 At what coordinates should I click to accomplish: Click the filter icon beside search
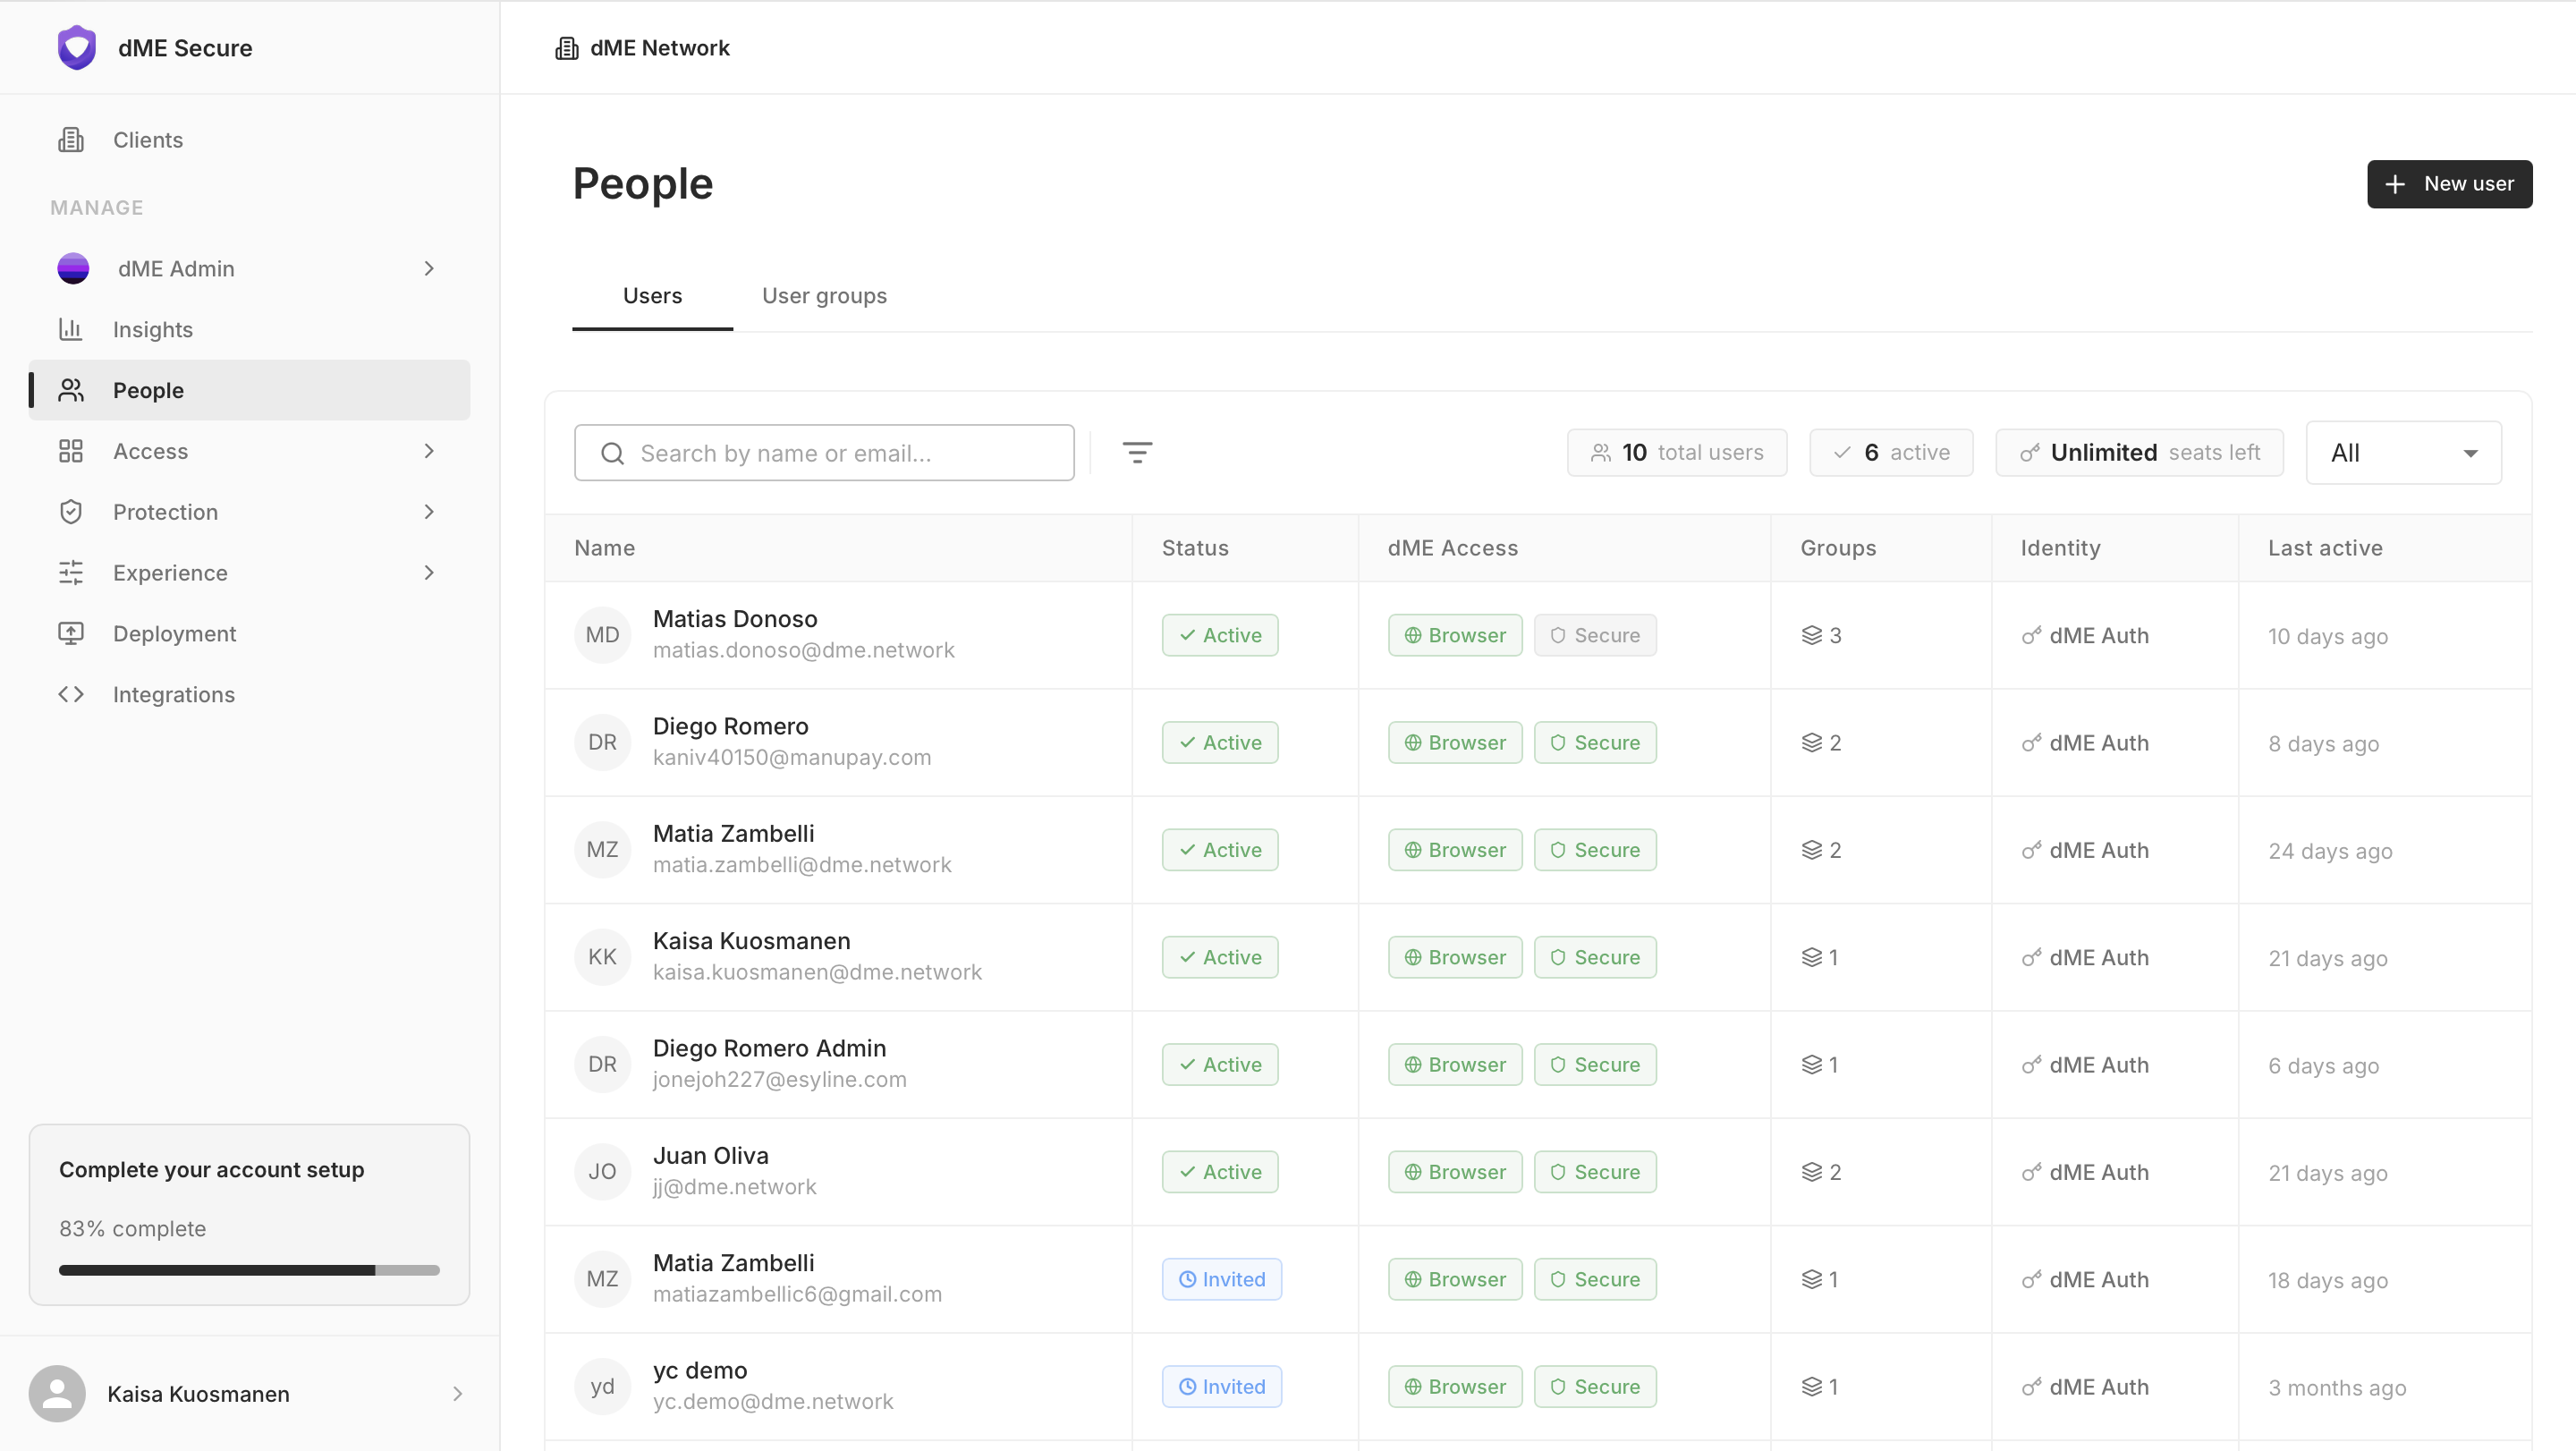point(1137,453)
